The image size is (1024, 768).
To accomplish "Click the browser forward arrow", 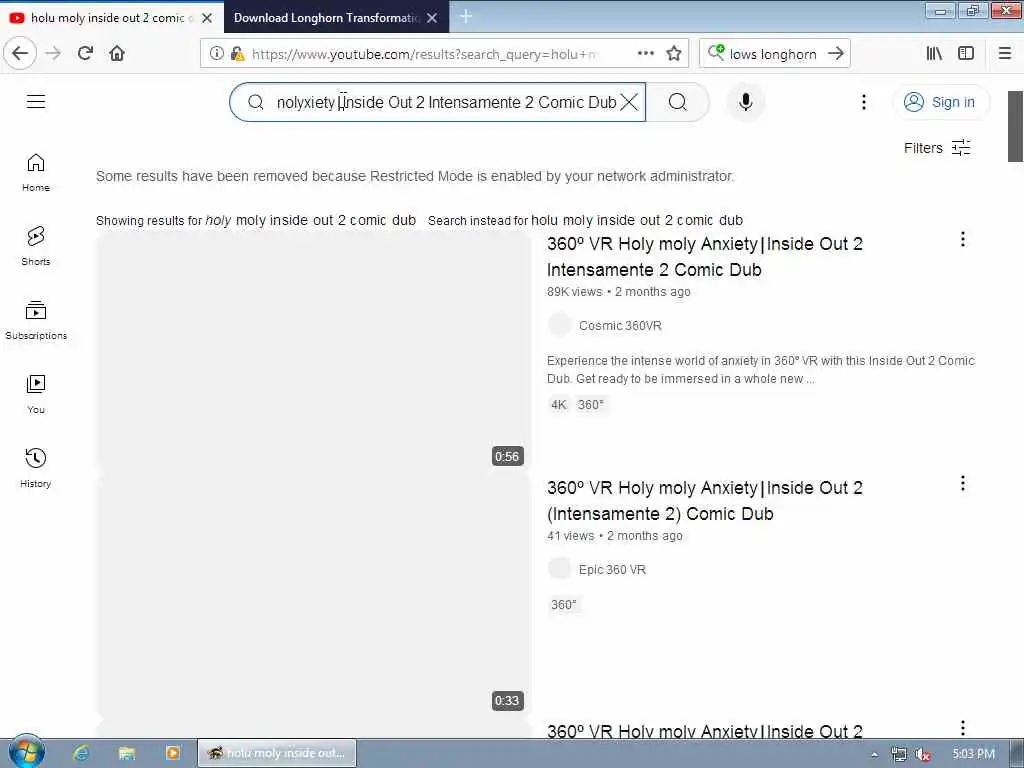I will click(x=53, y=53).
